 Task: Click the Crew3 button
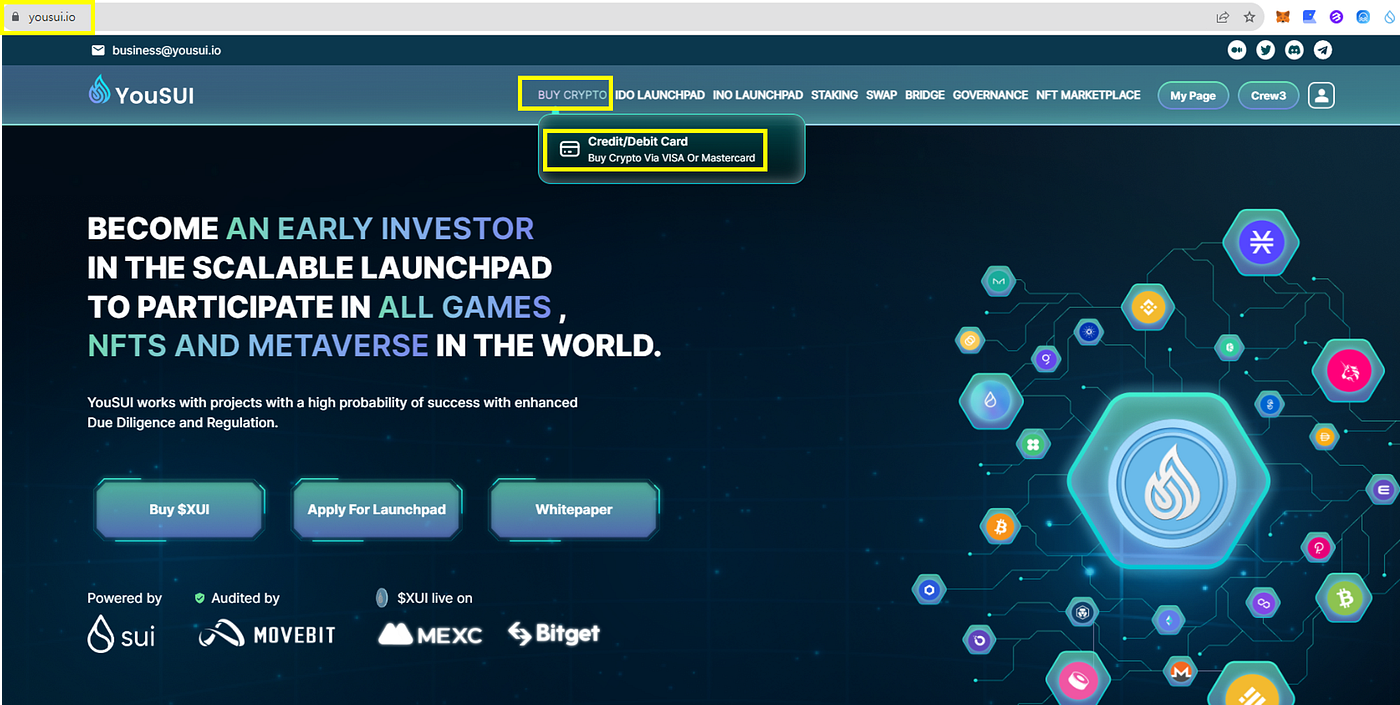(x=1268, y=96)
